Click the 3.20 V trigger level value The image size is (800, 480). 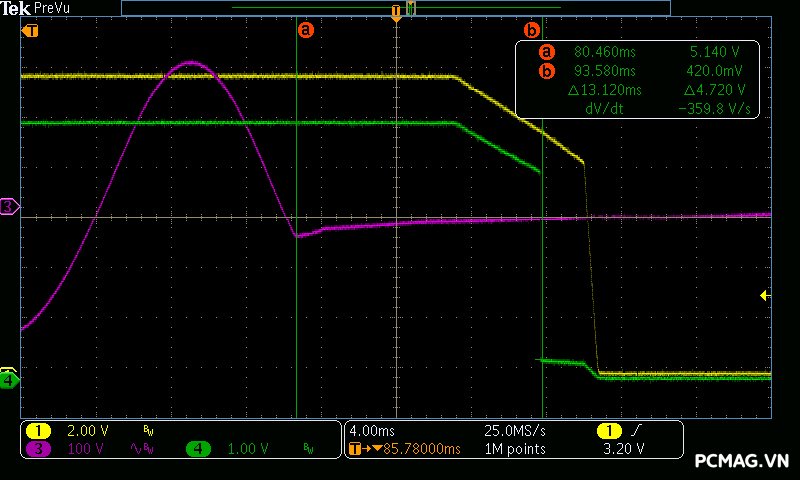click(x=623, y=449)
